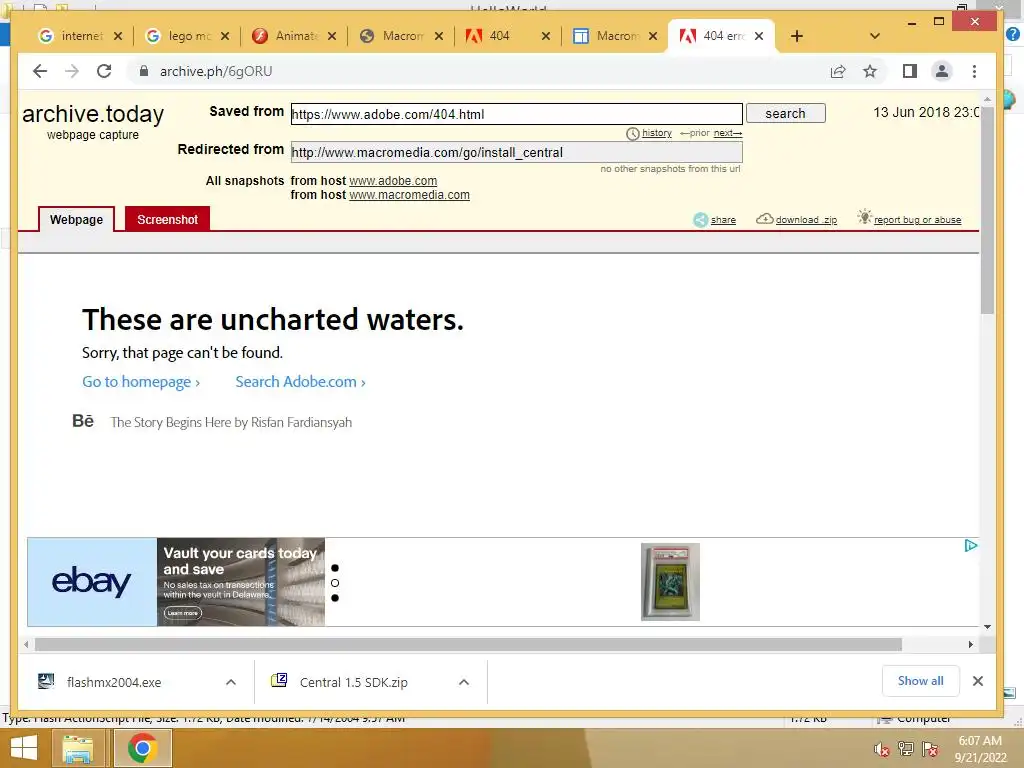1024x768 pixels.
Task: Select the first ad carousel dot
Action: [335, 568]
